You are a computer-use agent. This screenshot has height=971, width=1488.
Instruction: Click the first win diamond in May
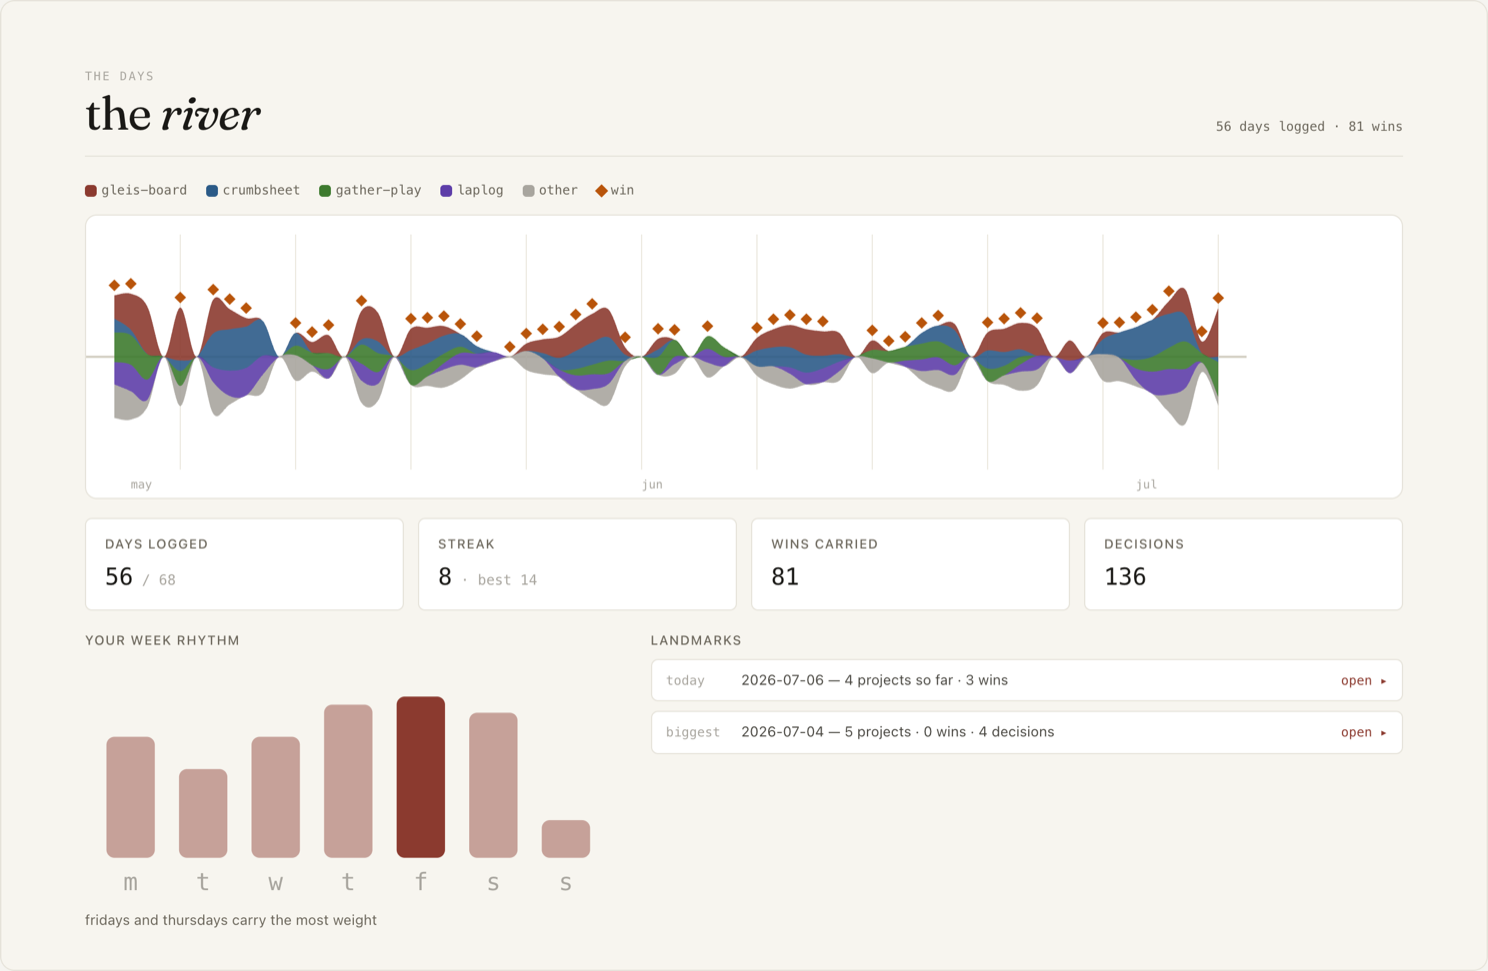tap(114, 285)
